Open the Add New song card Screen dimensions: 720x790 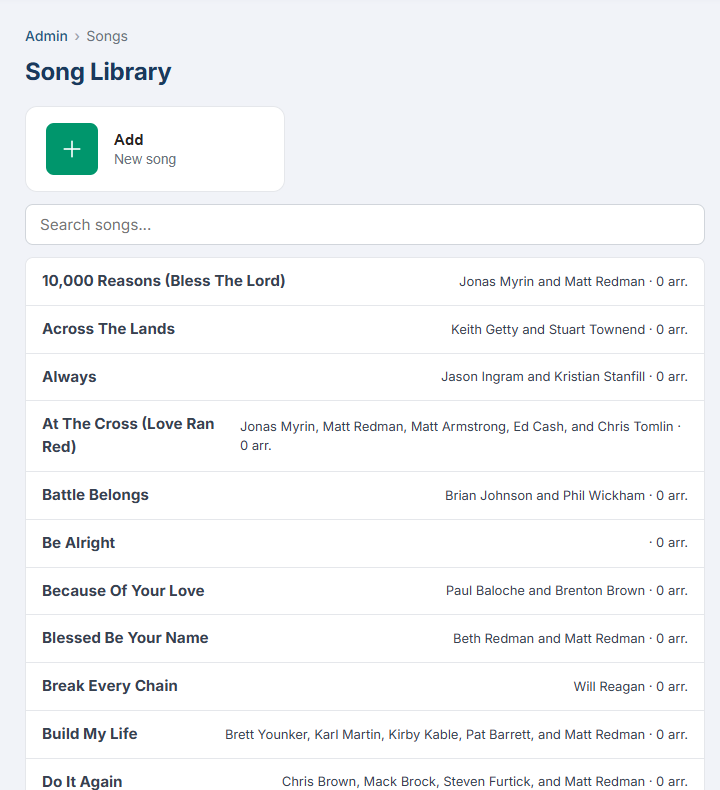point(155,149)
